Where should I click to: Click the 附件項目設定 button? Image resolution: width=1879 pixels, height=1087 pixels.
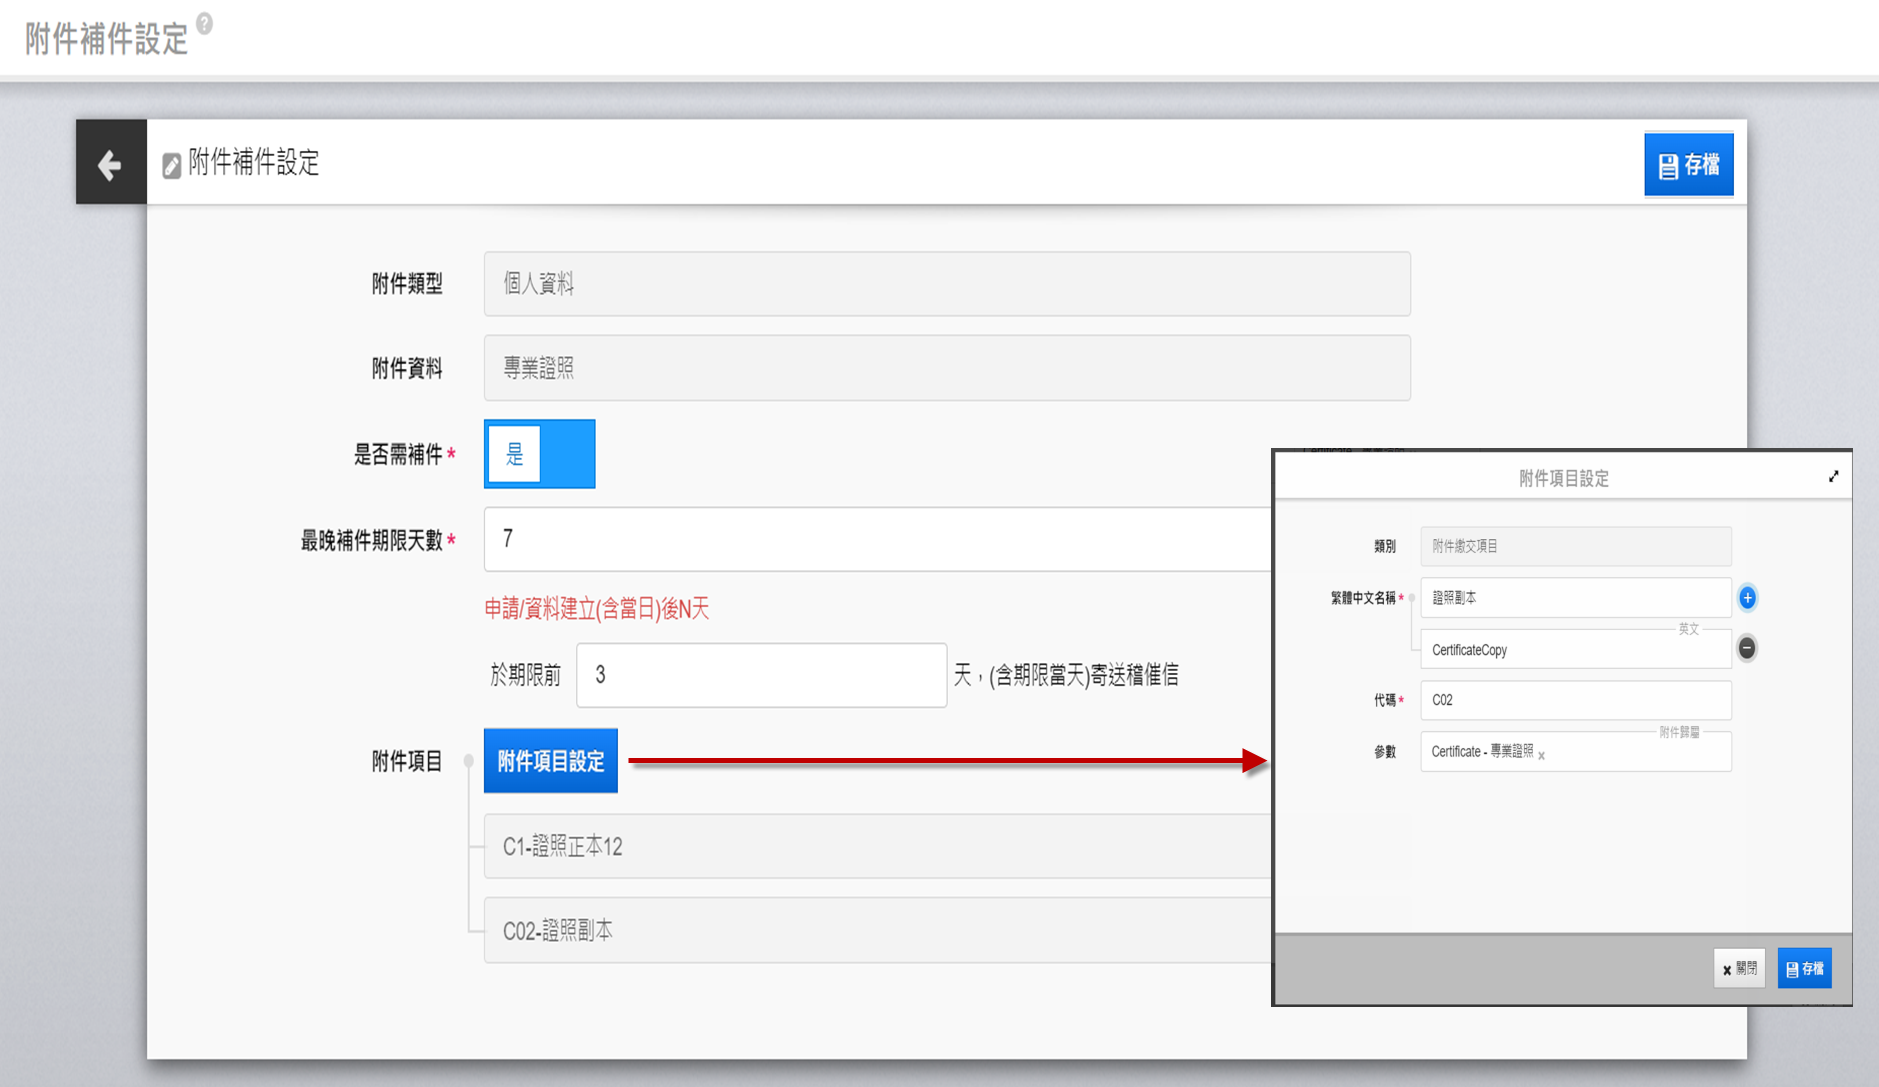coord(550,761)
